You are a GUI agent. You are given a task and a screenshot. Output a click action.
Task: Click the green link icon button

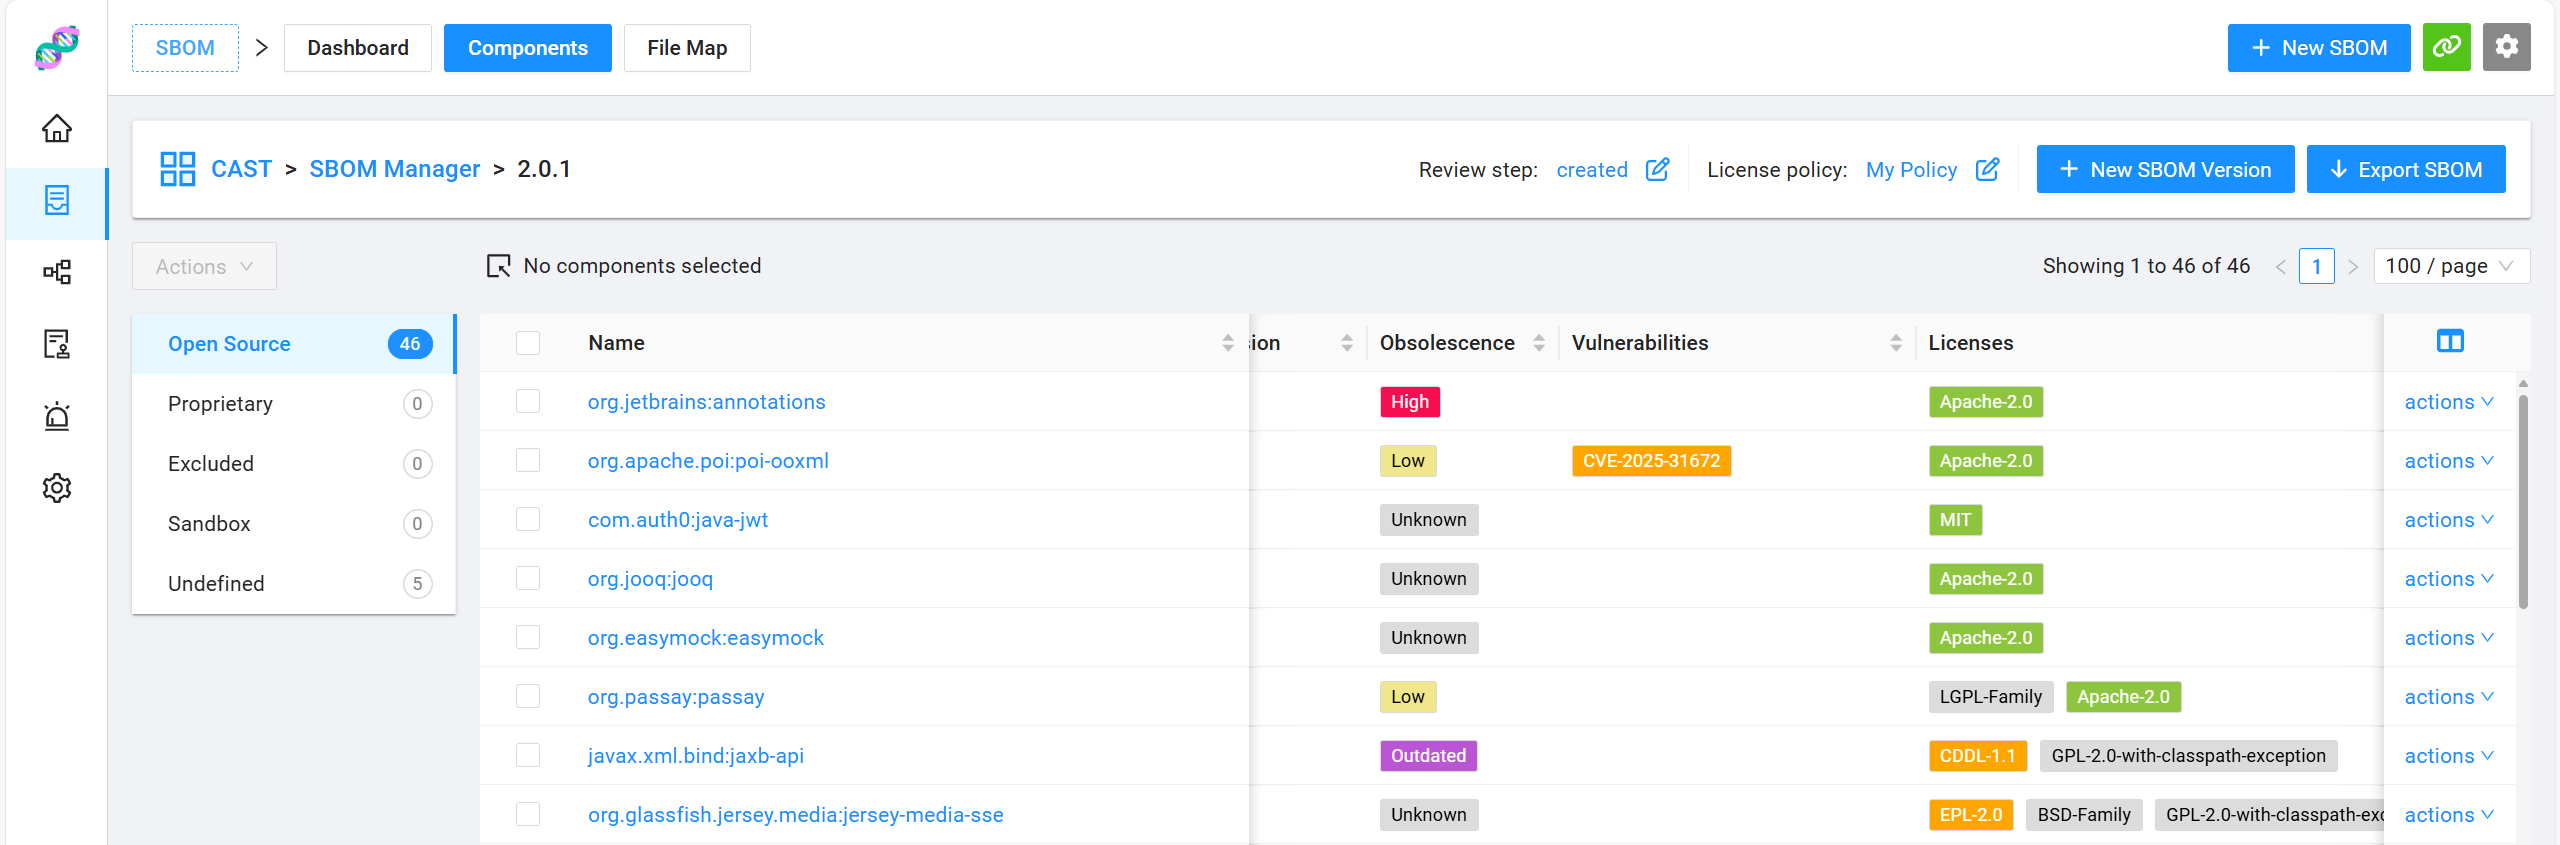pos(2446,47)
